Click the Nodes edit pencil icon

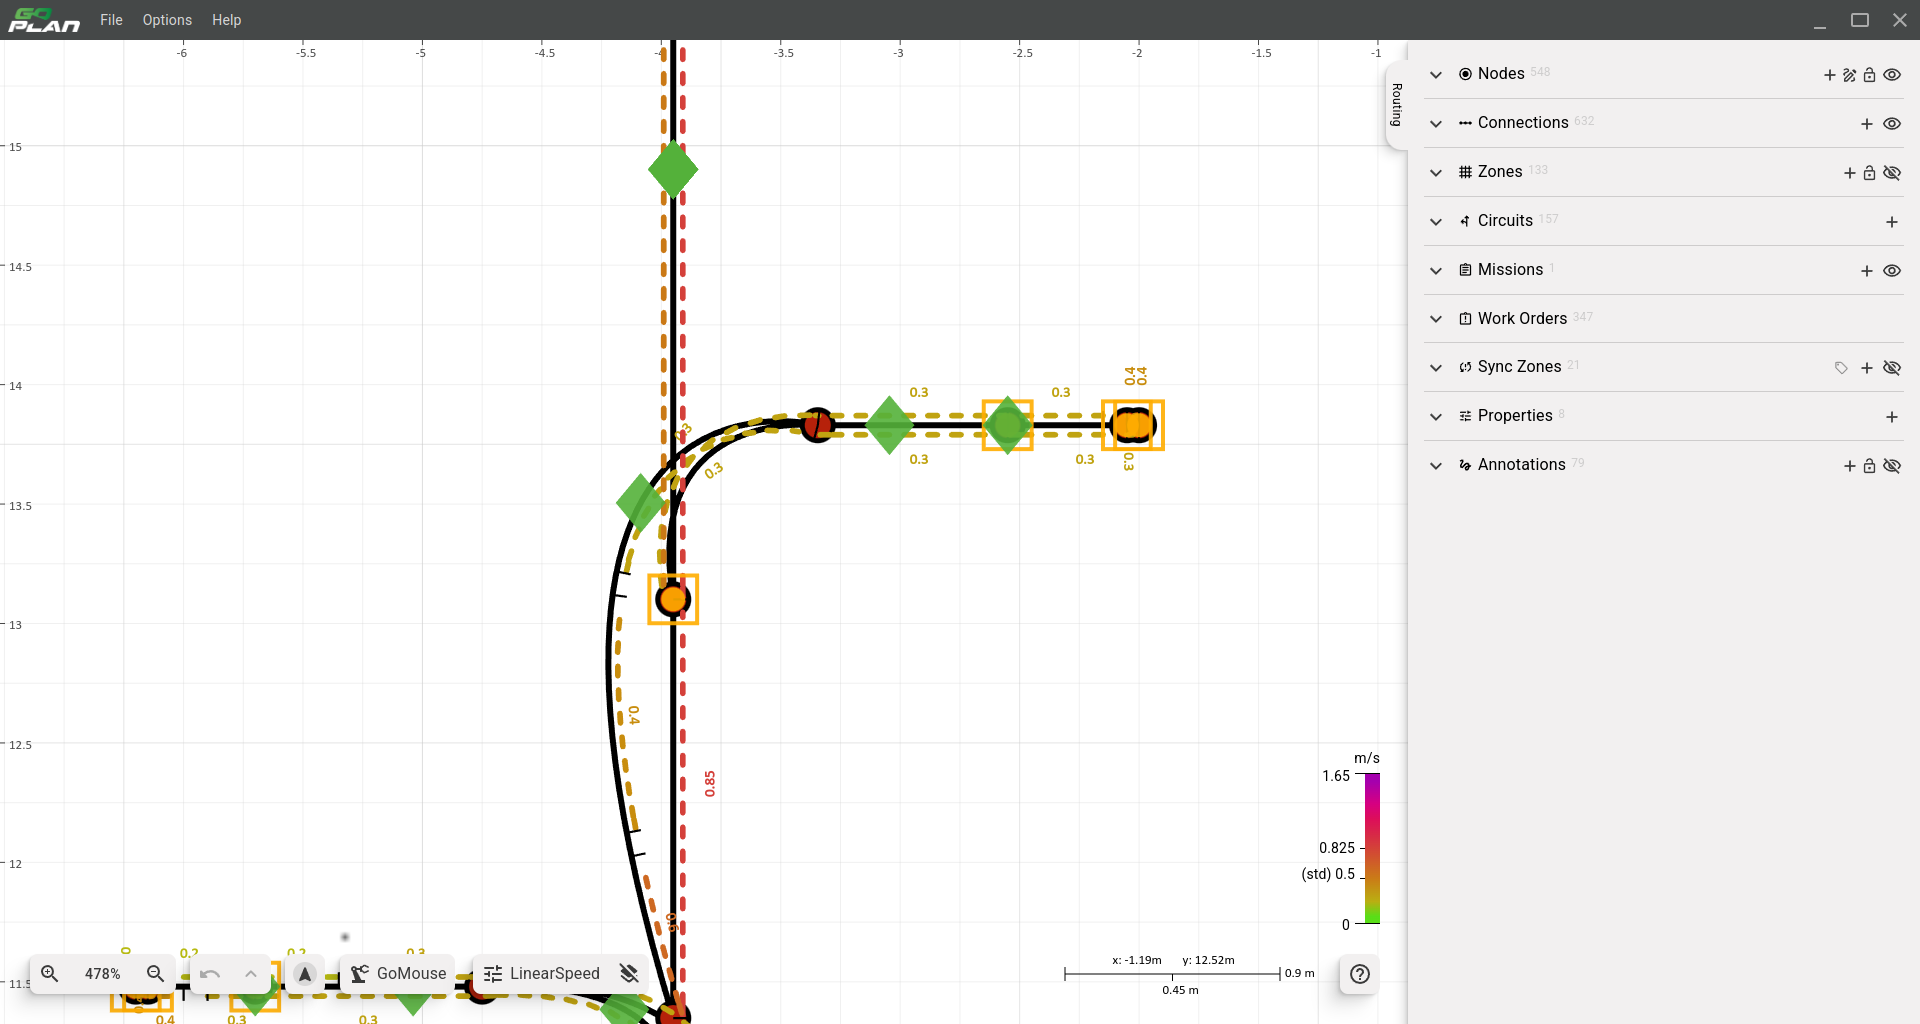coord(1849,75)
